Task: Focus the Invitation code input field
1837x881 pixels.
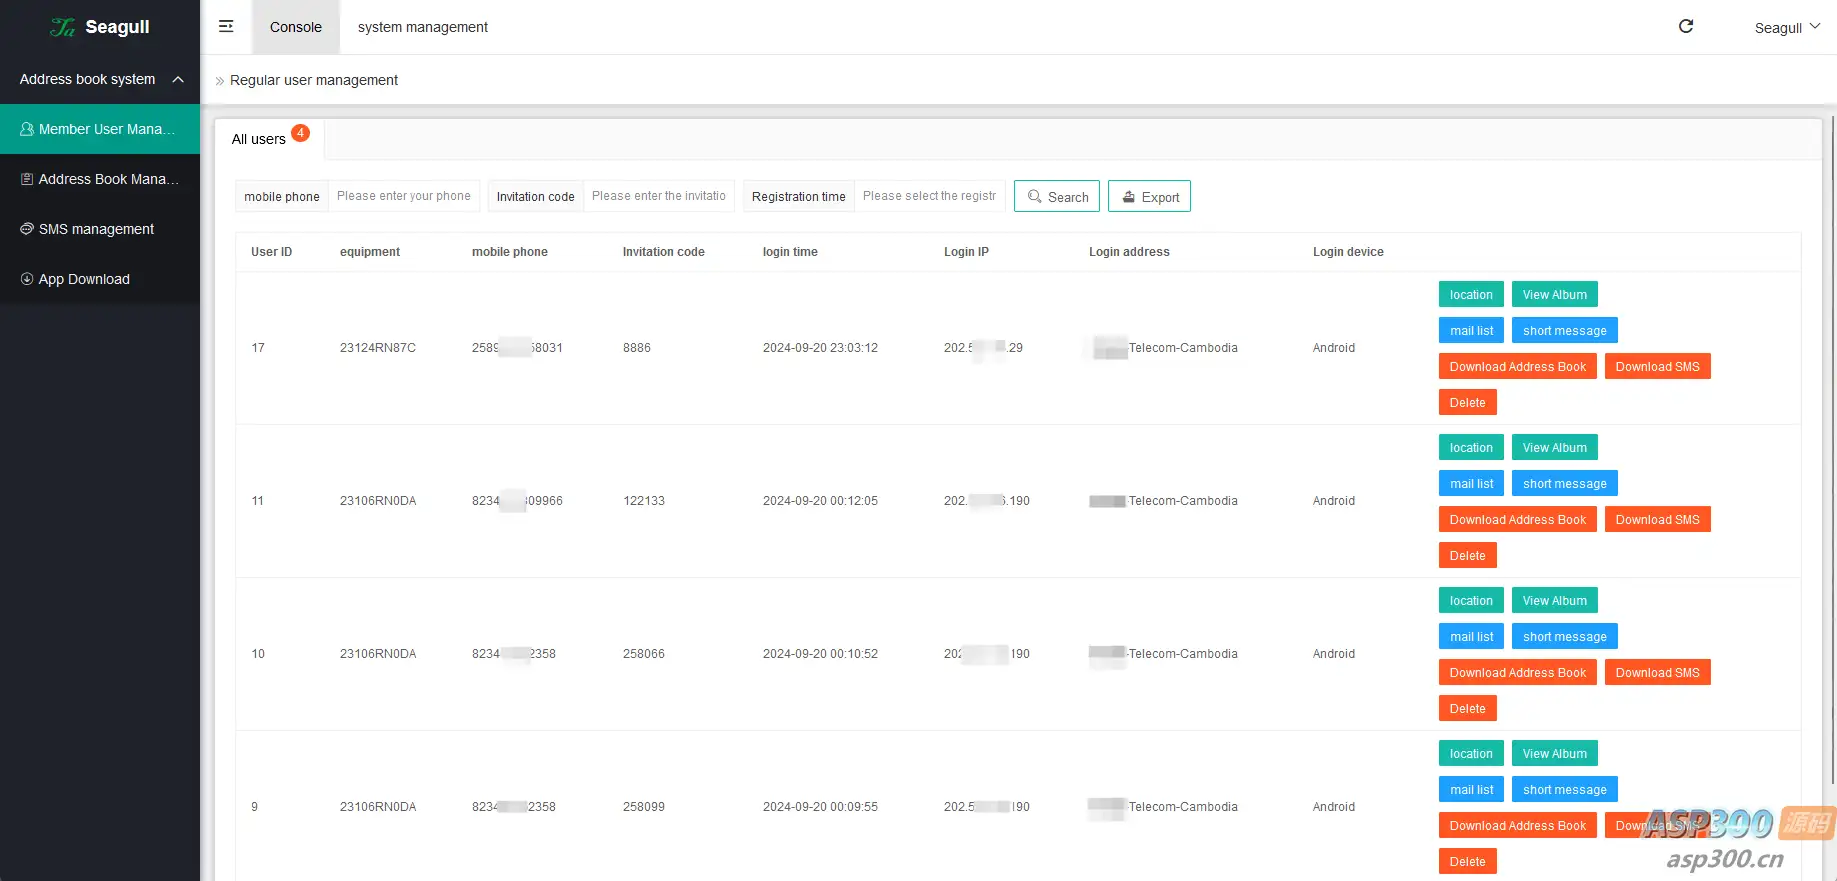Action: (659, 196)
